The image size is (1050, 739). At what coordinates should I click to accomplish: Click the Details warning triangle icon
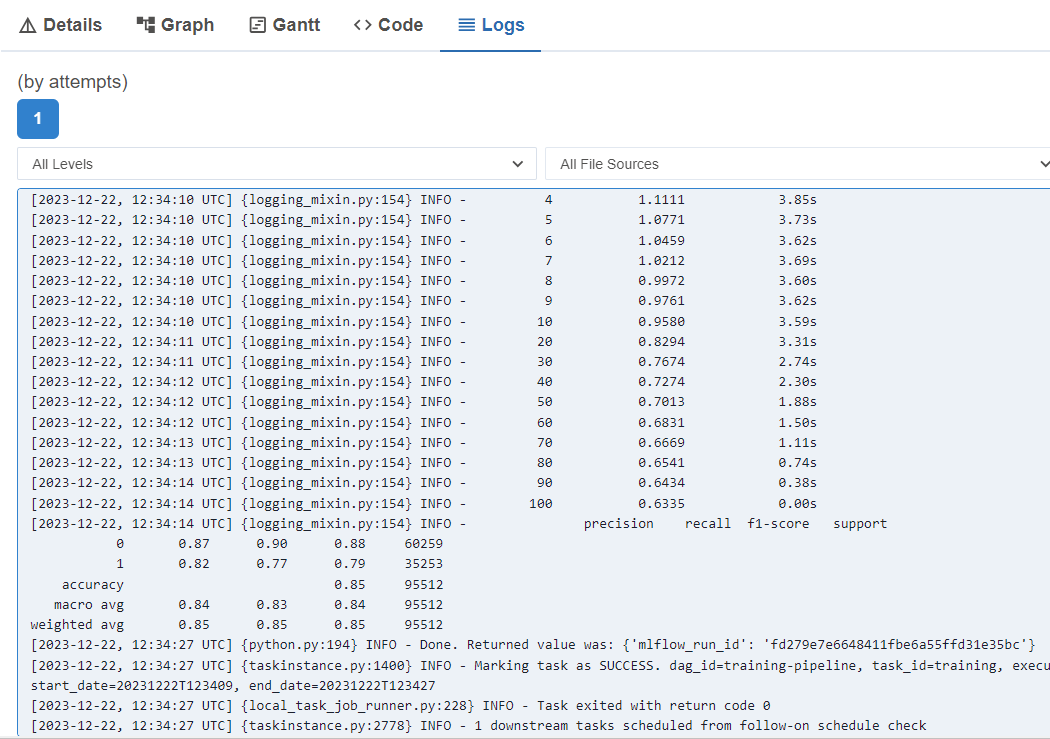[27, 25]
